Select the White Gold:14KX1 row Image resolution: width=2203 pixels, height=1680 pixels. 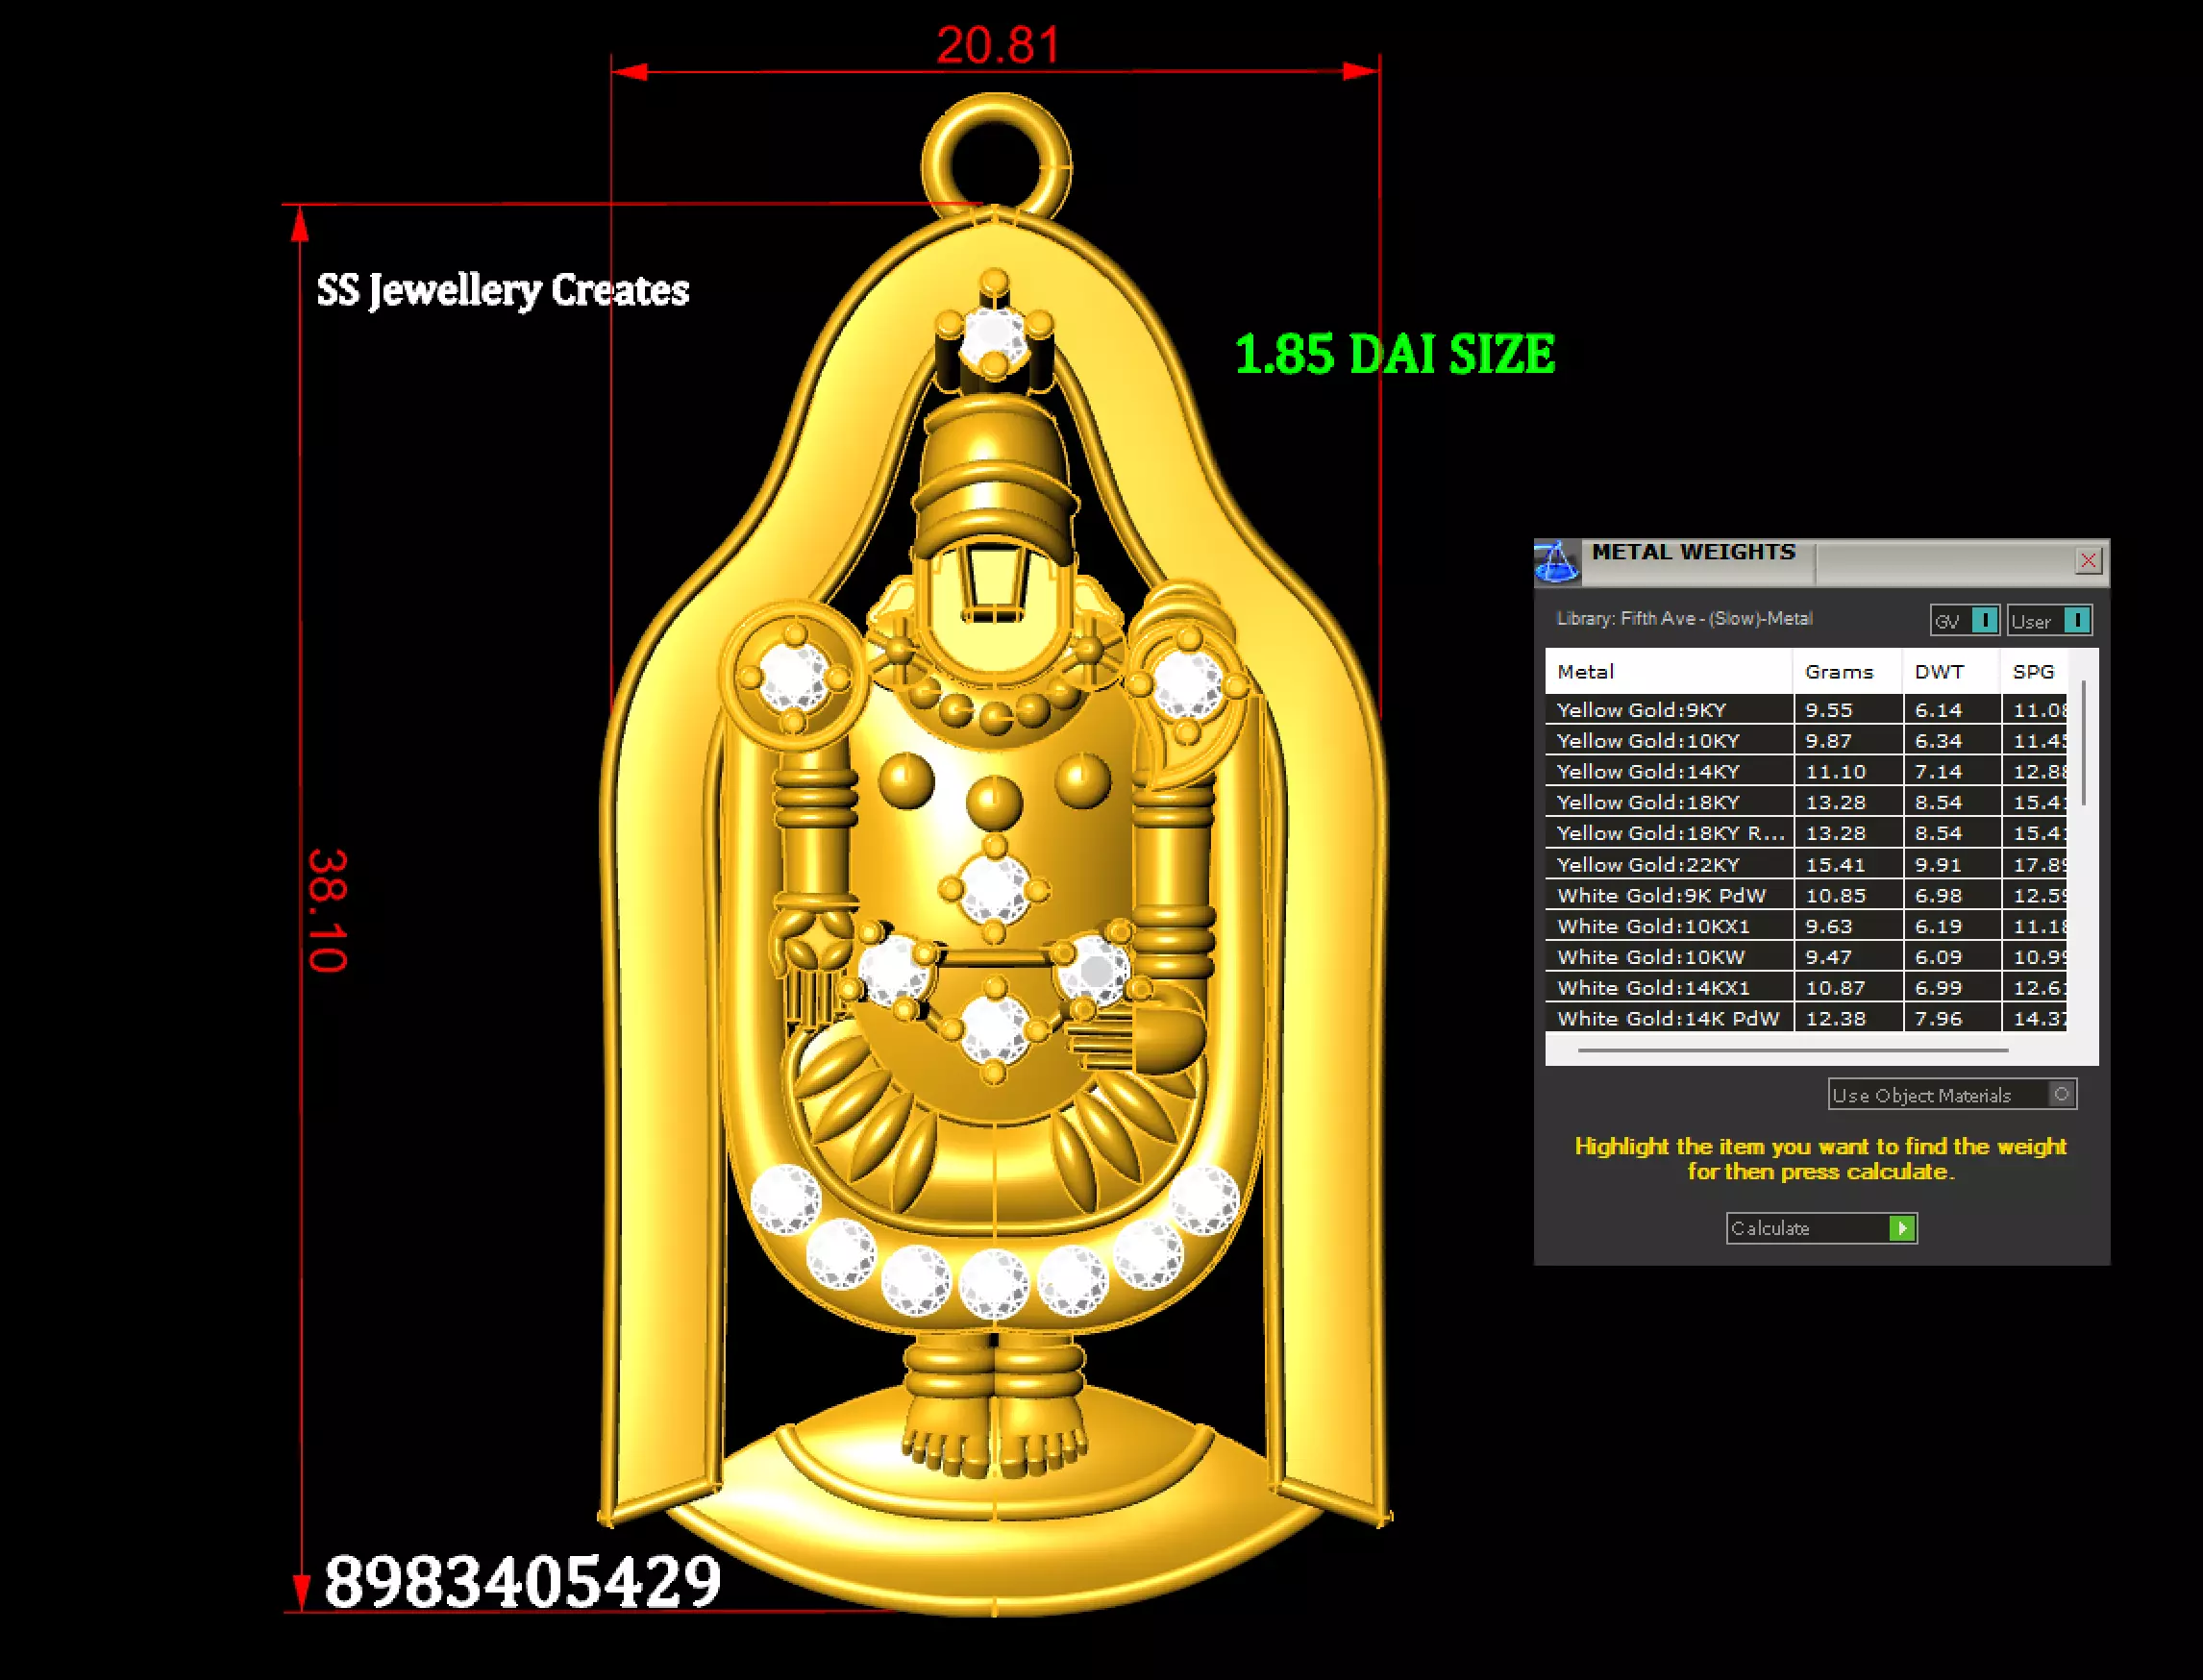(x=1806, y=988)
